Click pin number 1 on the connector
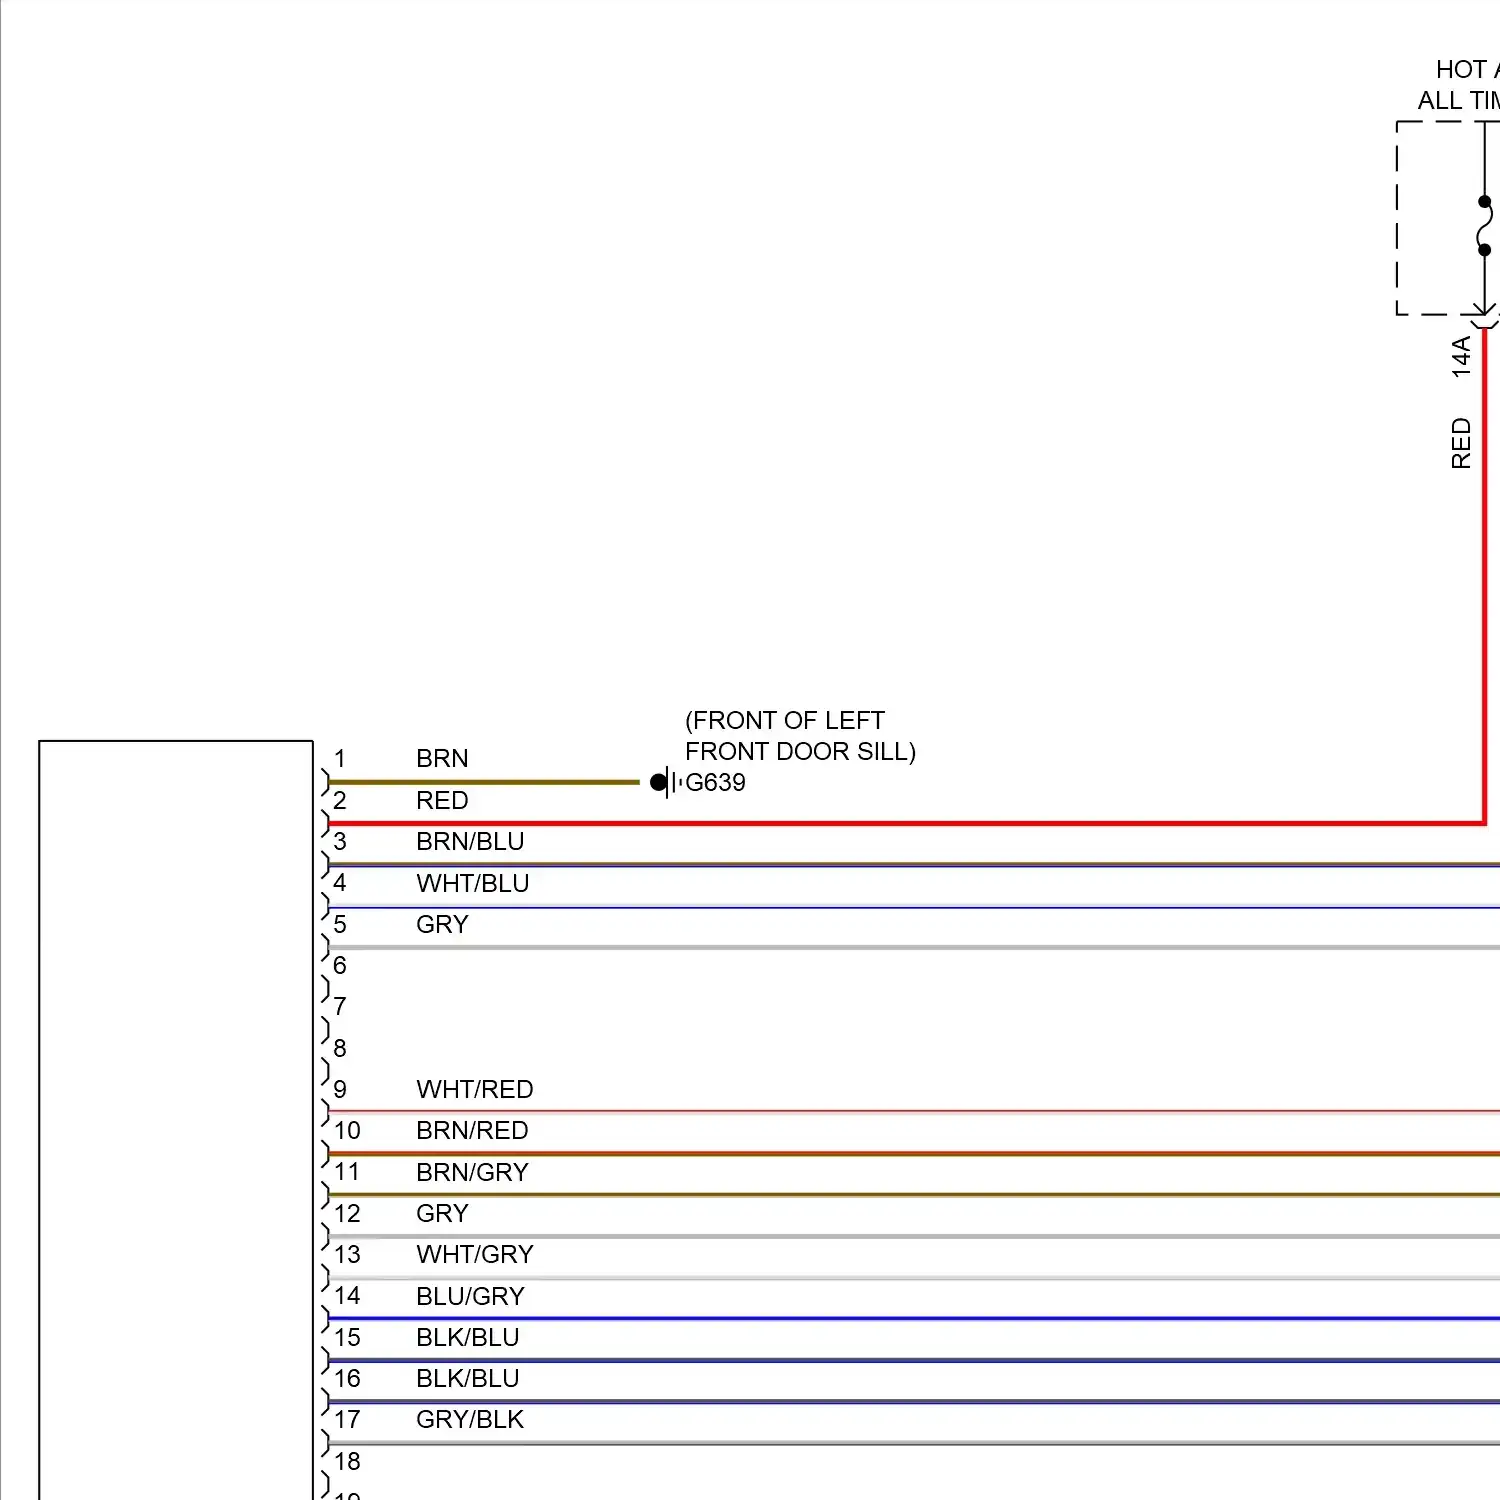Screen dimensions: 1500x1500 point(340,758)
